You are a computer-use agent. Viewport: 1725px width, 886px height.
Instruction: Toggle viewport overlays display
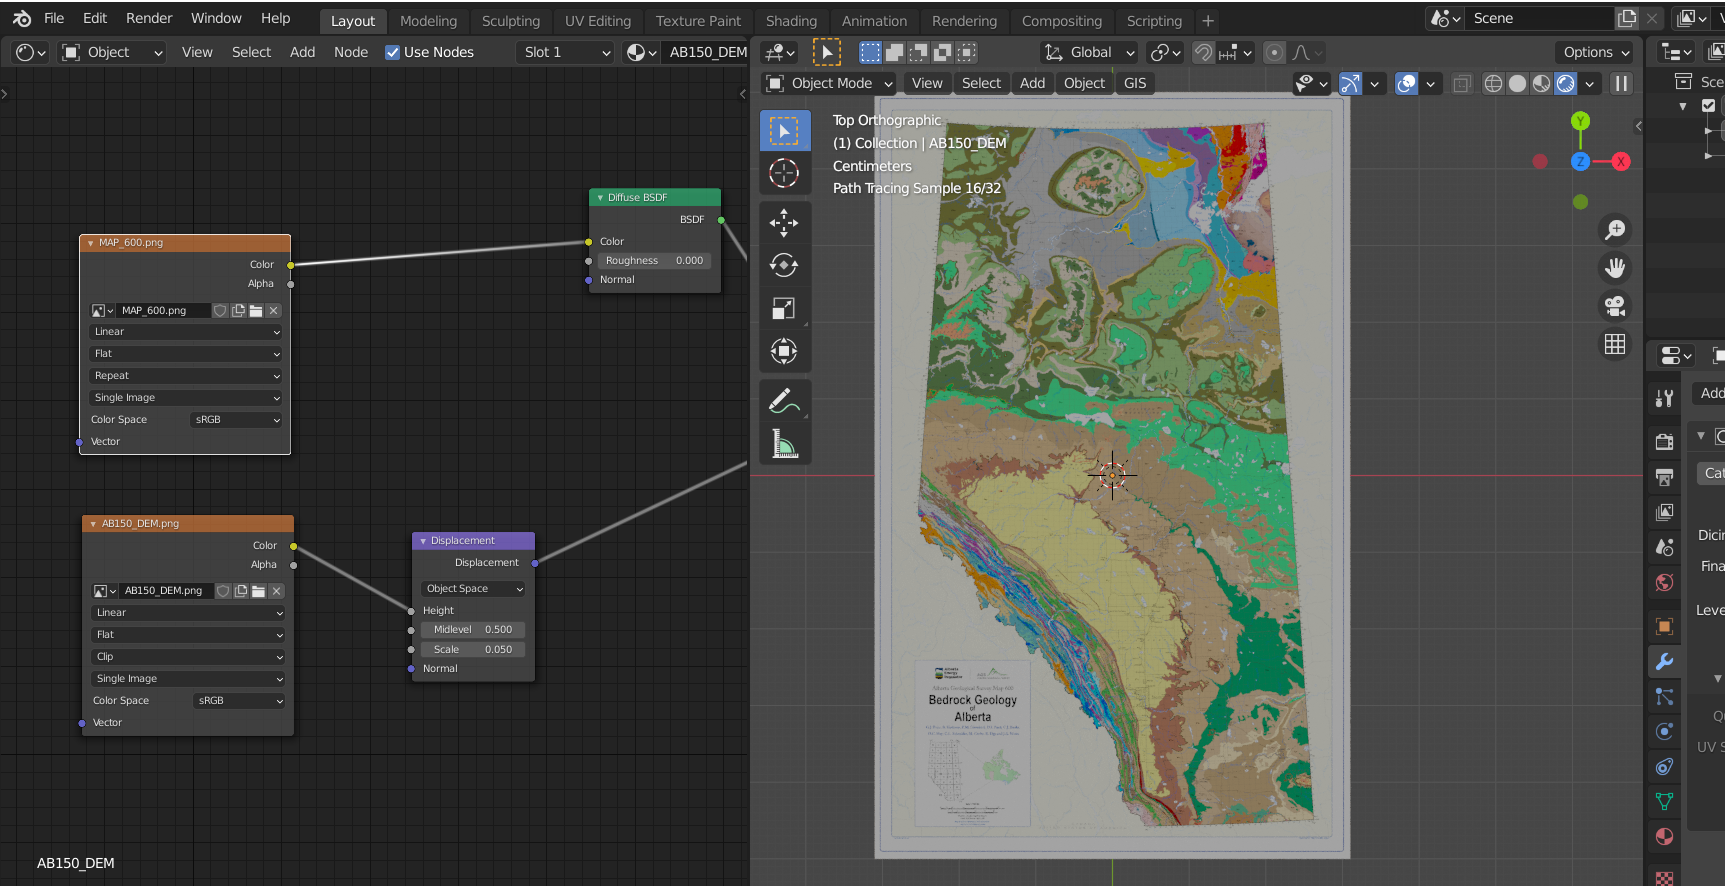pyautogui.click(x=1406, y=84)
